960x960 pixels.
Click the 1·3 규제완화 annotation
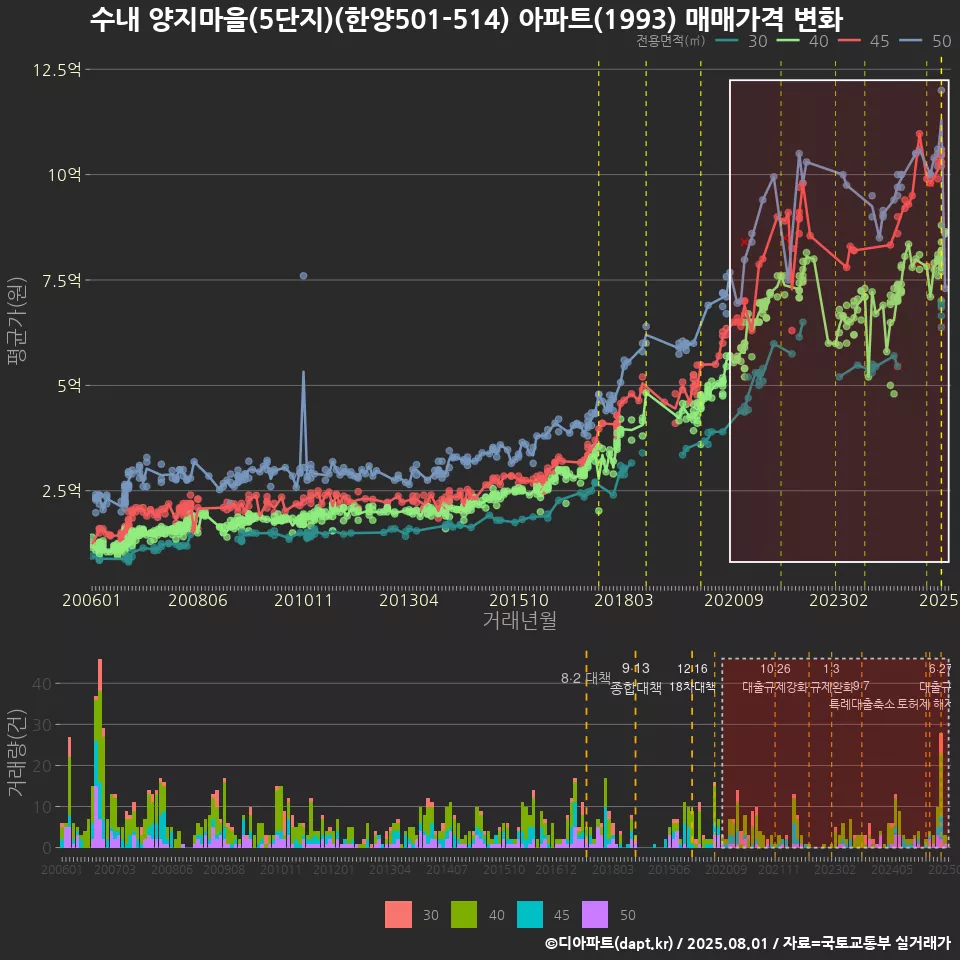click(831, 678)
